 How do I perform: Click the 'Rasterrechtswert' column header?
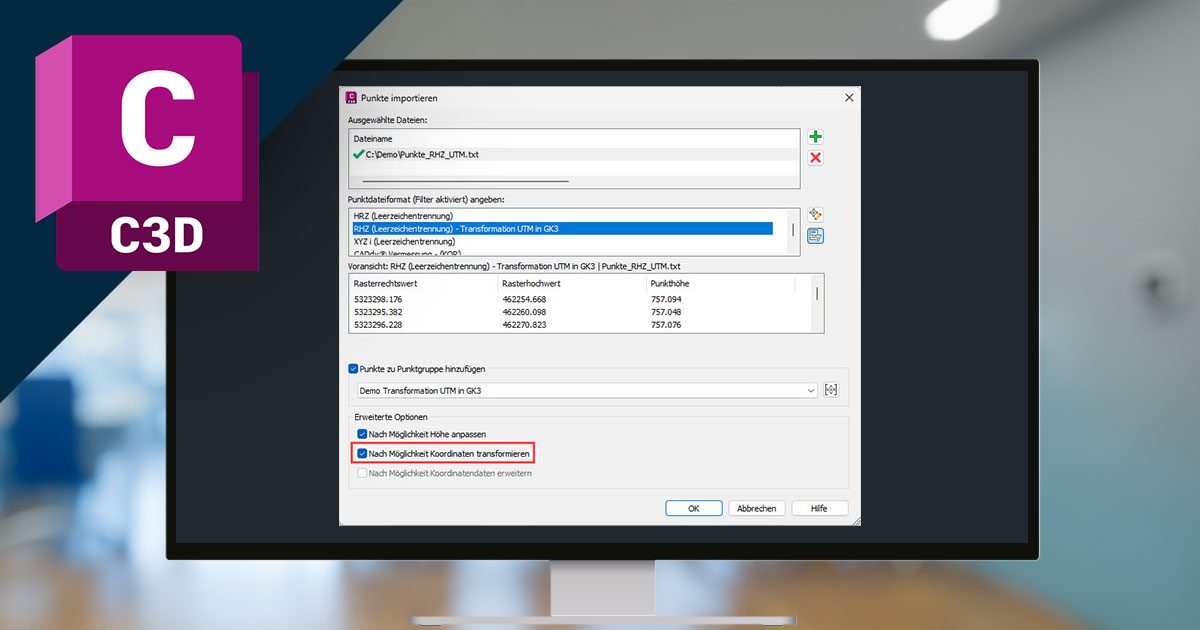[x=386, y=284]
